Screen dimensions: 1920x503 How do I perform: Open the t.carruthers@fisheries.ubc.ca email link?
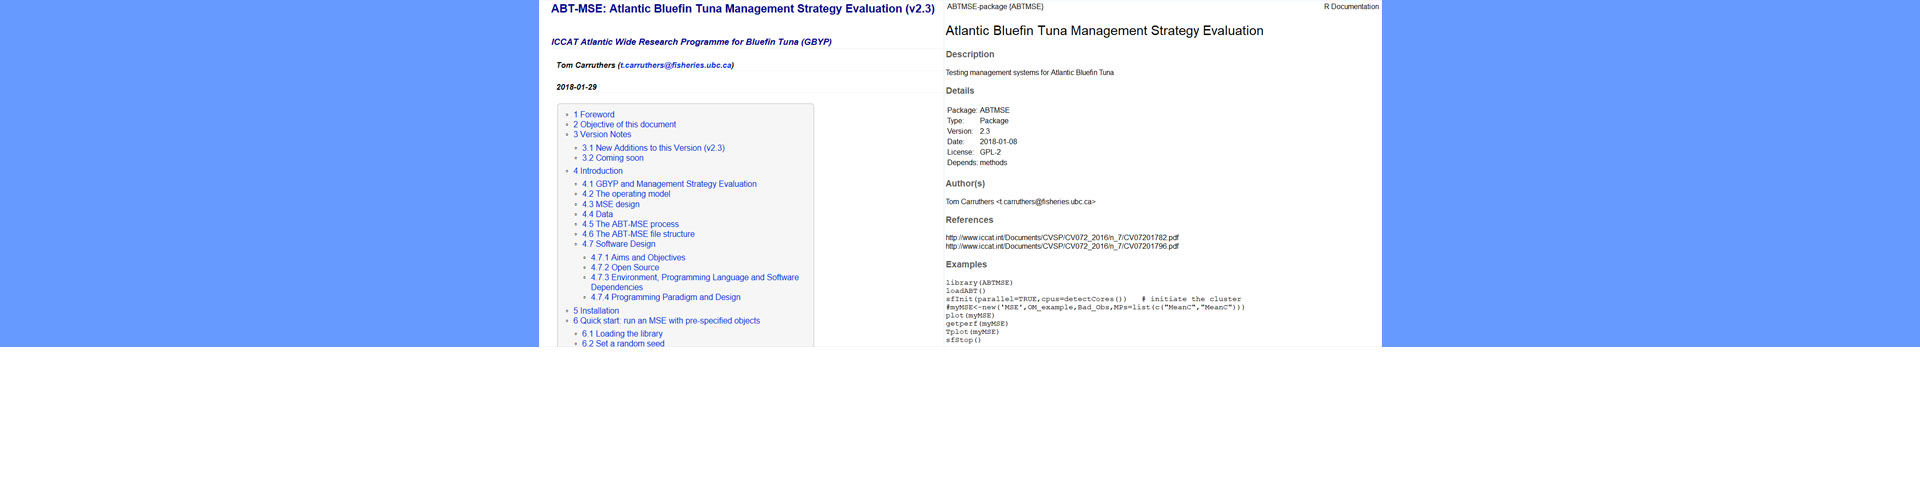coord(675,65)
